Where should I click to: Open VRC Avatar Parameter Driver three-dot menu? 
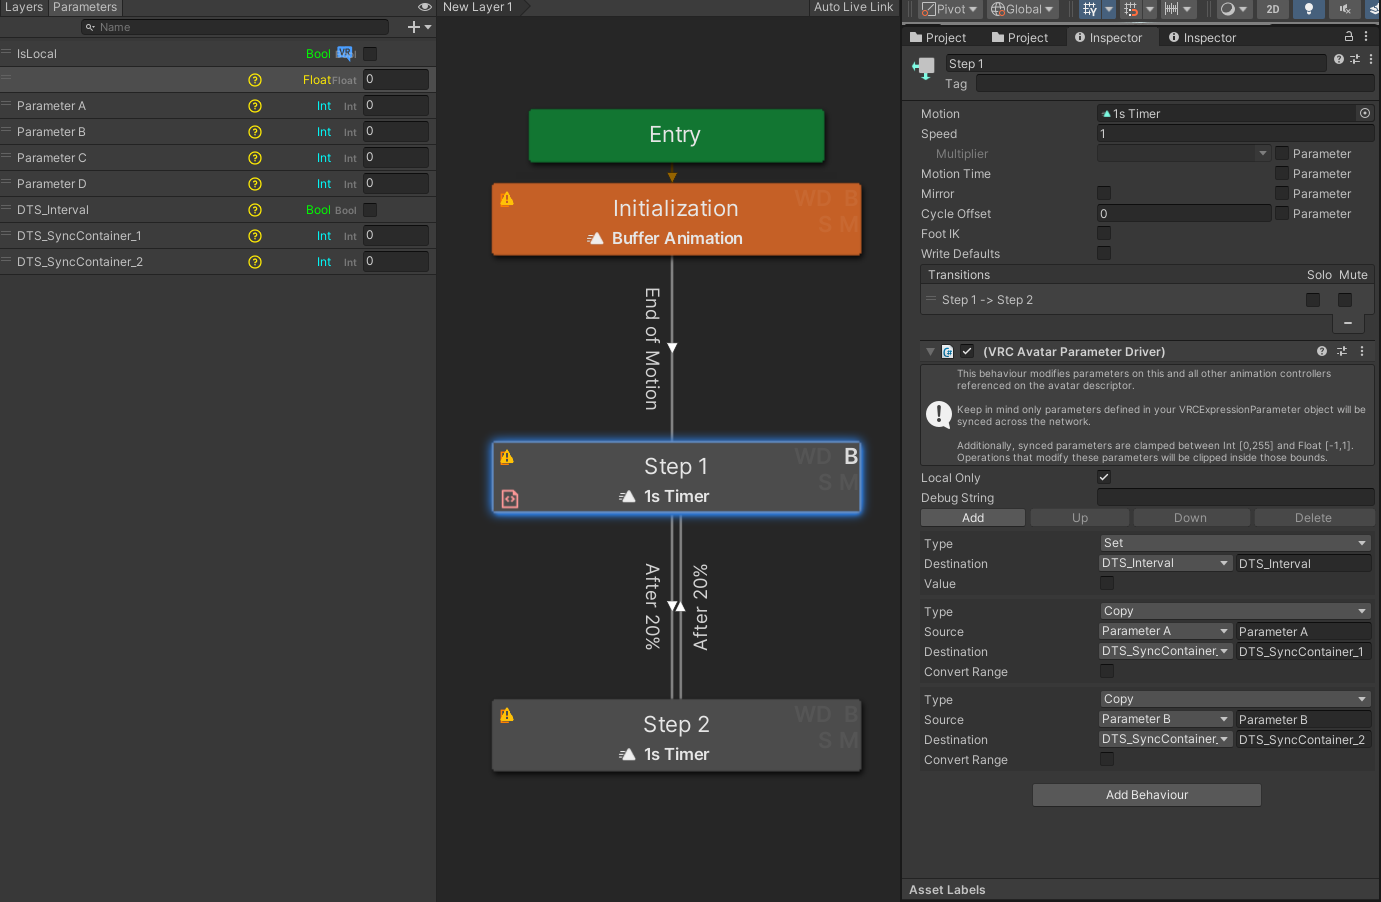pyautogui.click(x=1362, y=351)
